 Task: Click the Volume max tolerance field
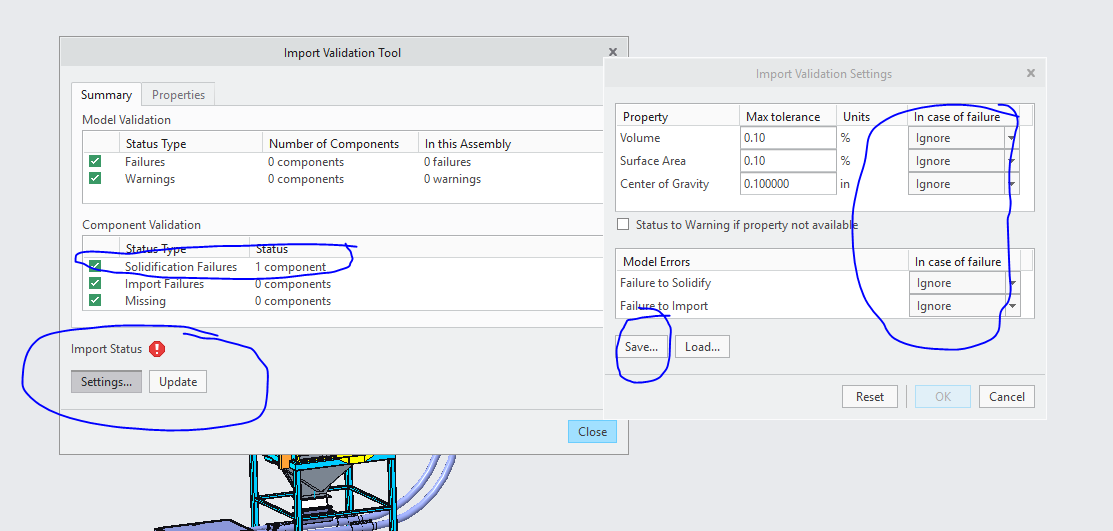click(788, 138)
